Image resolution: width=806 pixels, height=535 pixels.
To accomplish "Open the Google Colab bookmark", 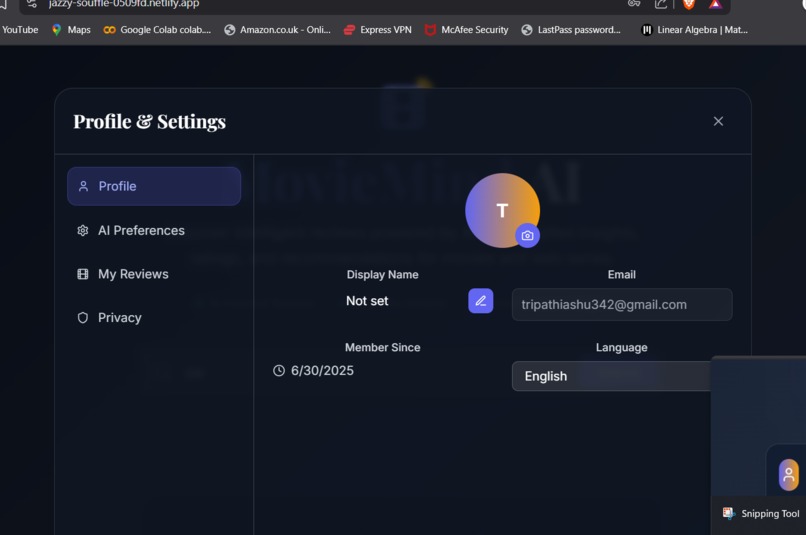I will (x=157, y=30).
